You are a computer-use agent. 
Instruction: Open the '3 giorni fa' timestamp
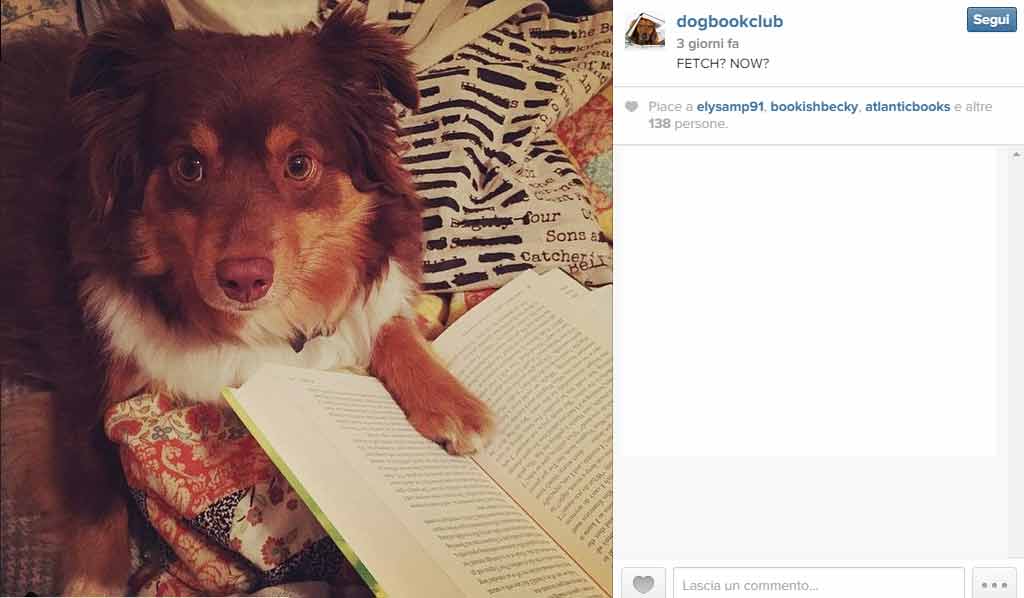pos(707,44)
